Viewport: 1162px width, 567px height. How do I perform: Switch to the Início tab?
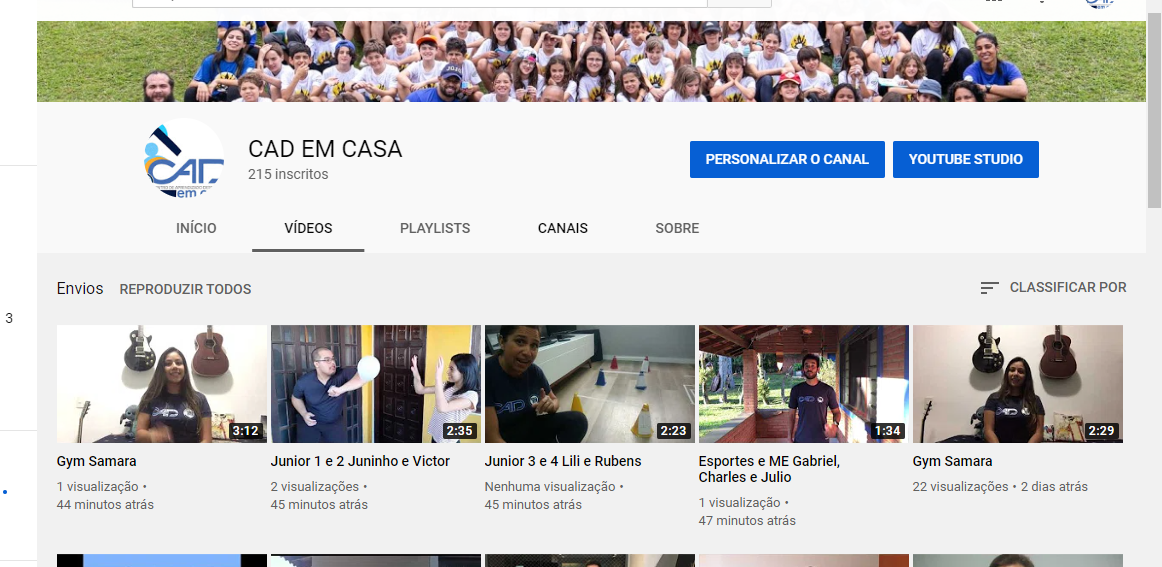click(196, 228)
